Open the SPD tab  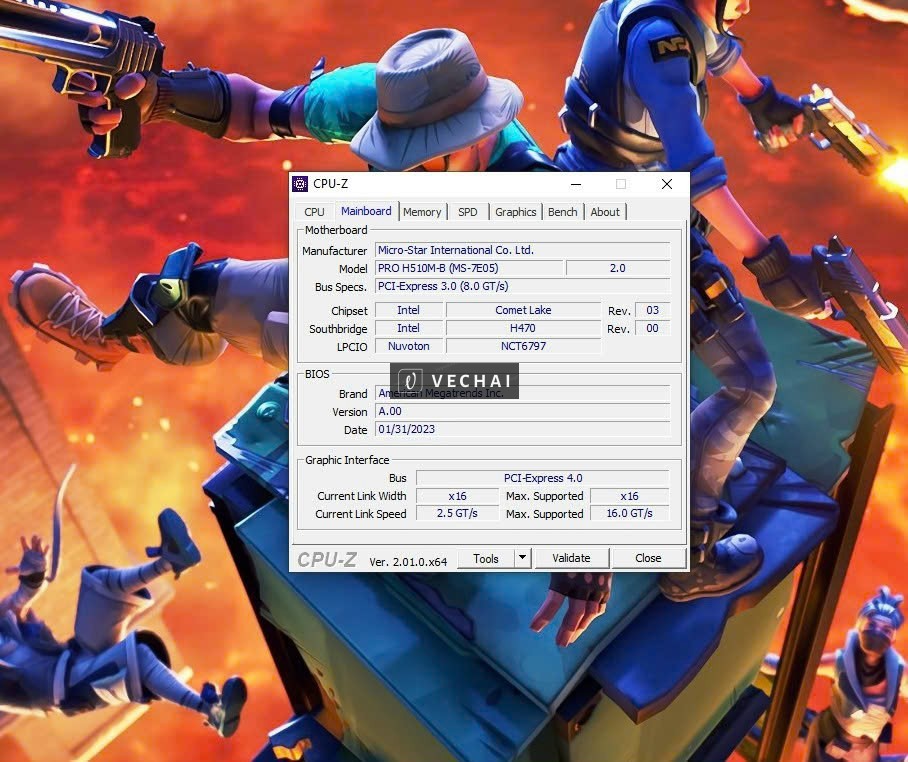pos(467,211)
